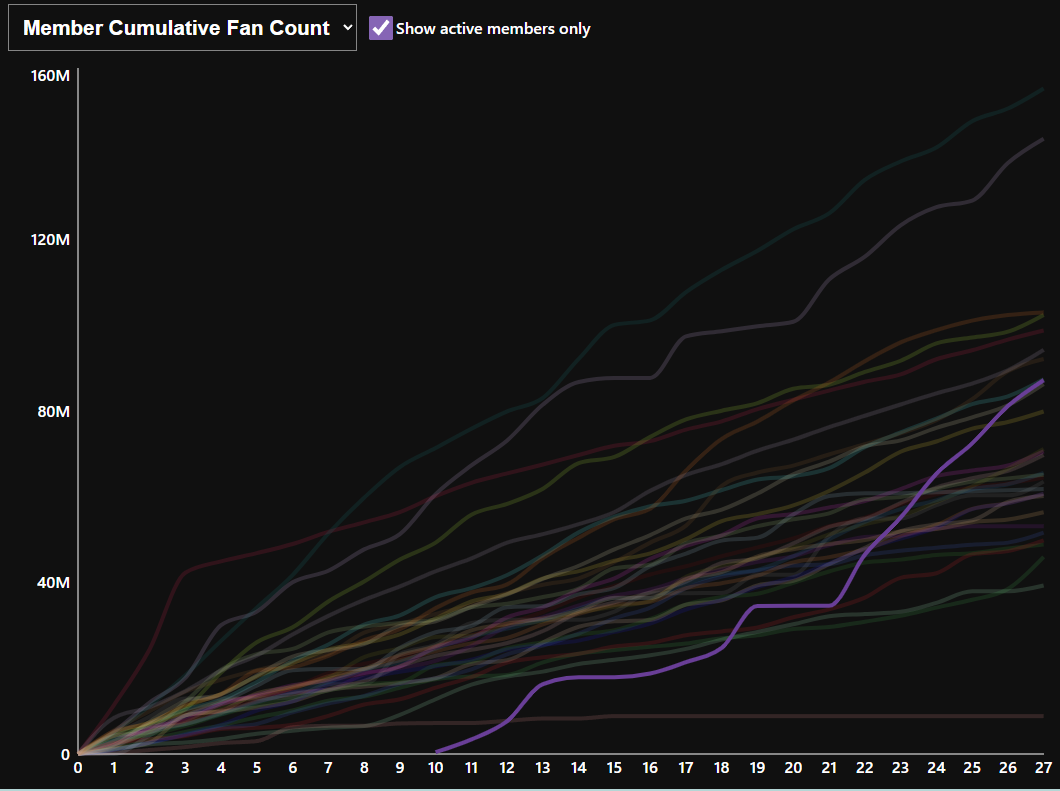Click the 120M y-axis label
The image size is (1060, 791).
pos(50,239)
